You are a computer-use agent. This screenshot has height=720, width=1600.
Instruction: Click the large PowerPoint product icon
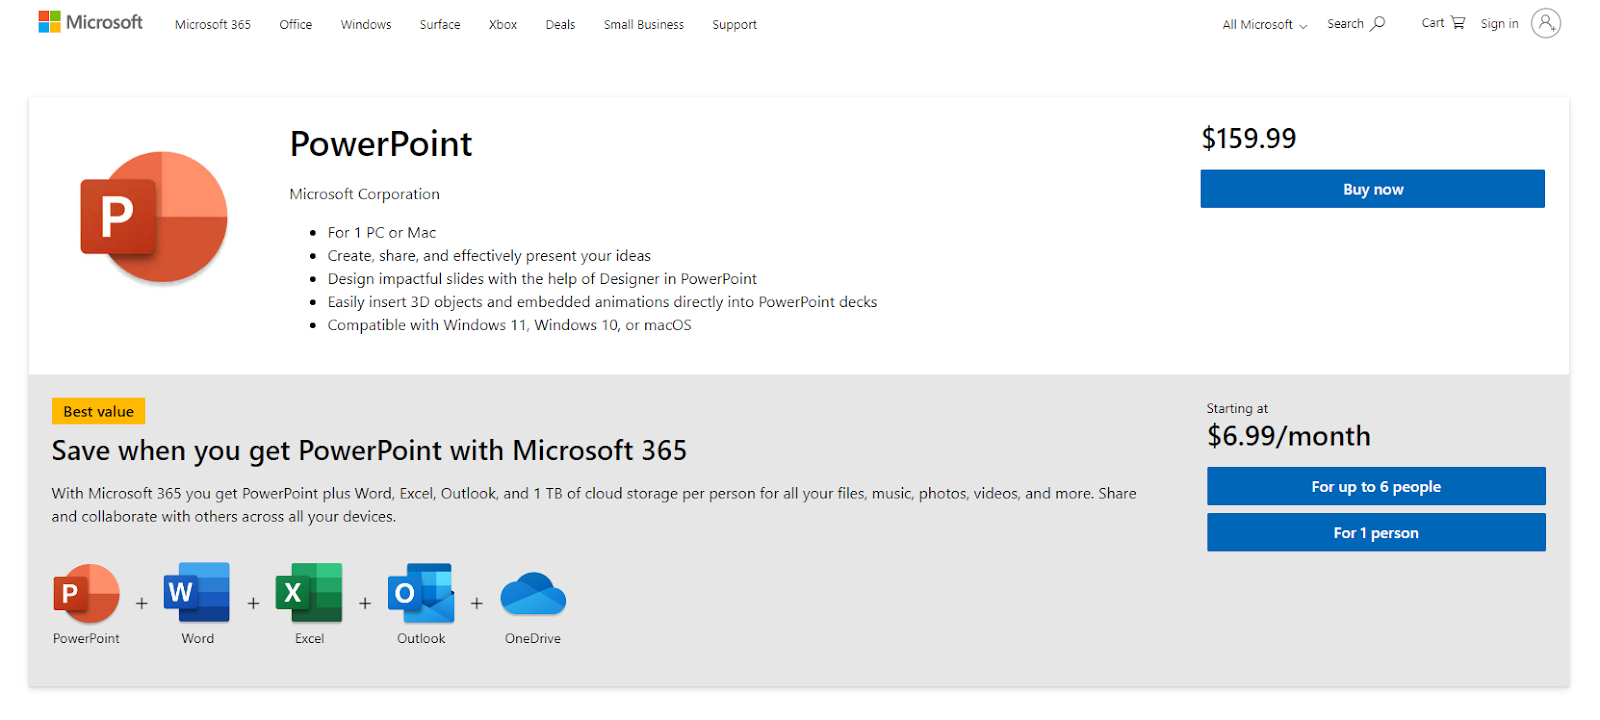click(154, 217)
